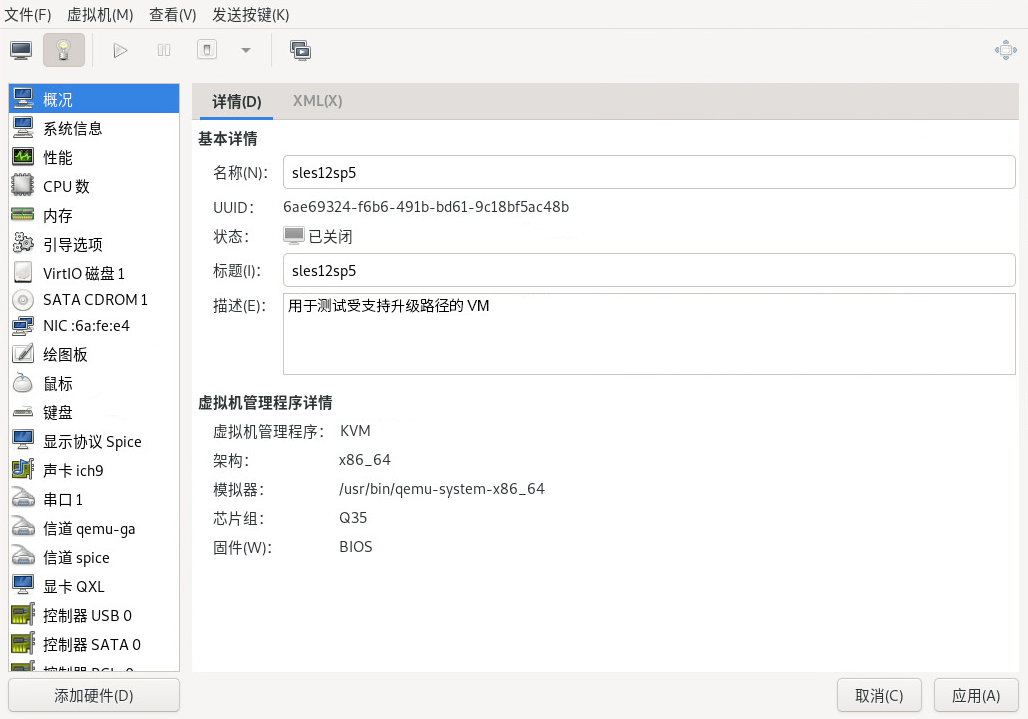The width and height of the screenshot is (1028, 719).
Task: Click the 添加硬件(D) button
Action: pyautogui.click(x=94, y=695)
